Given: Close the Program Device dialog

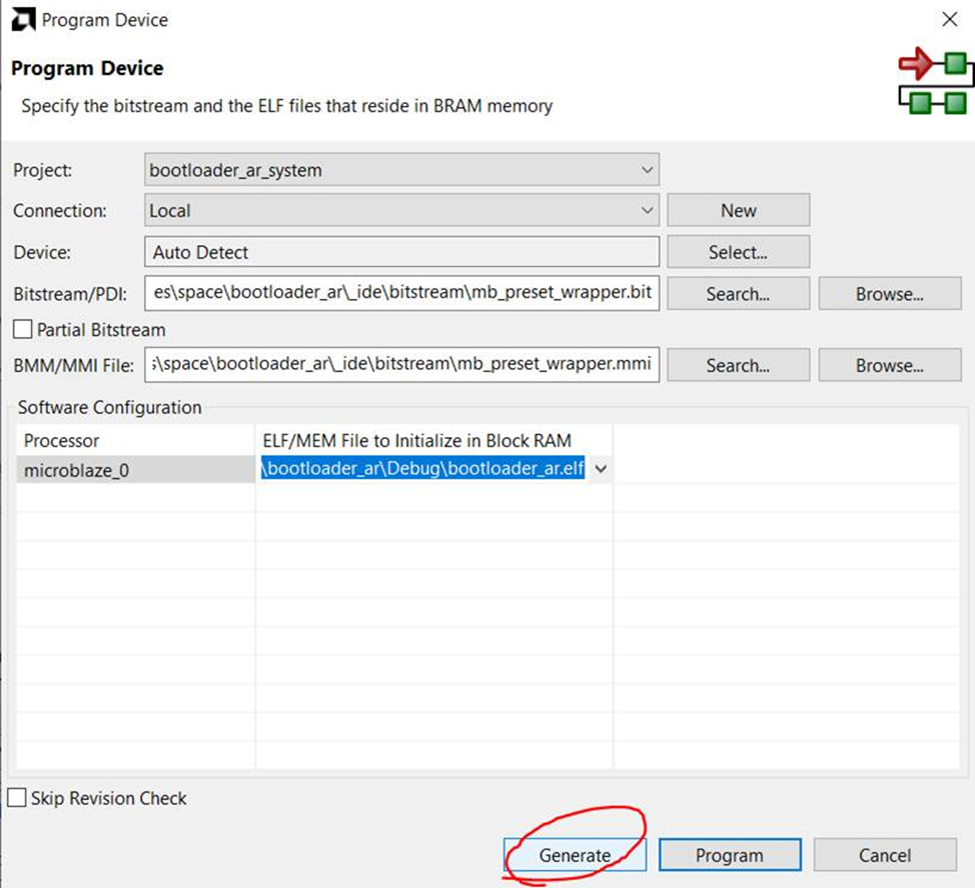Looking at the screenshot, I should coord(949,20).
